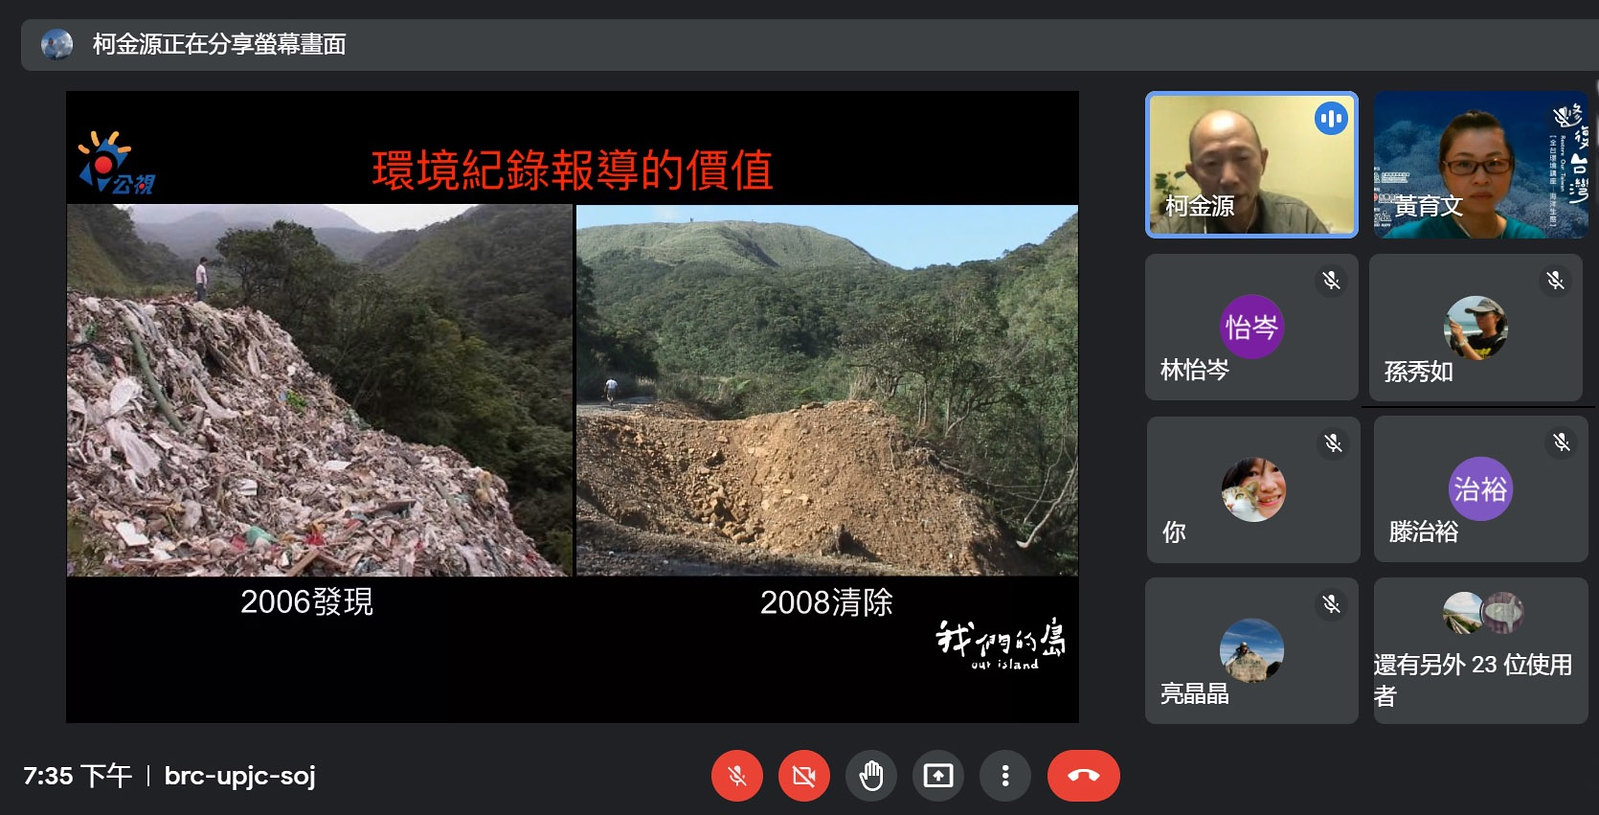
Task: Raise hand using the hand icon
Action: click(x=871, y=776)
